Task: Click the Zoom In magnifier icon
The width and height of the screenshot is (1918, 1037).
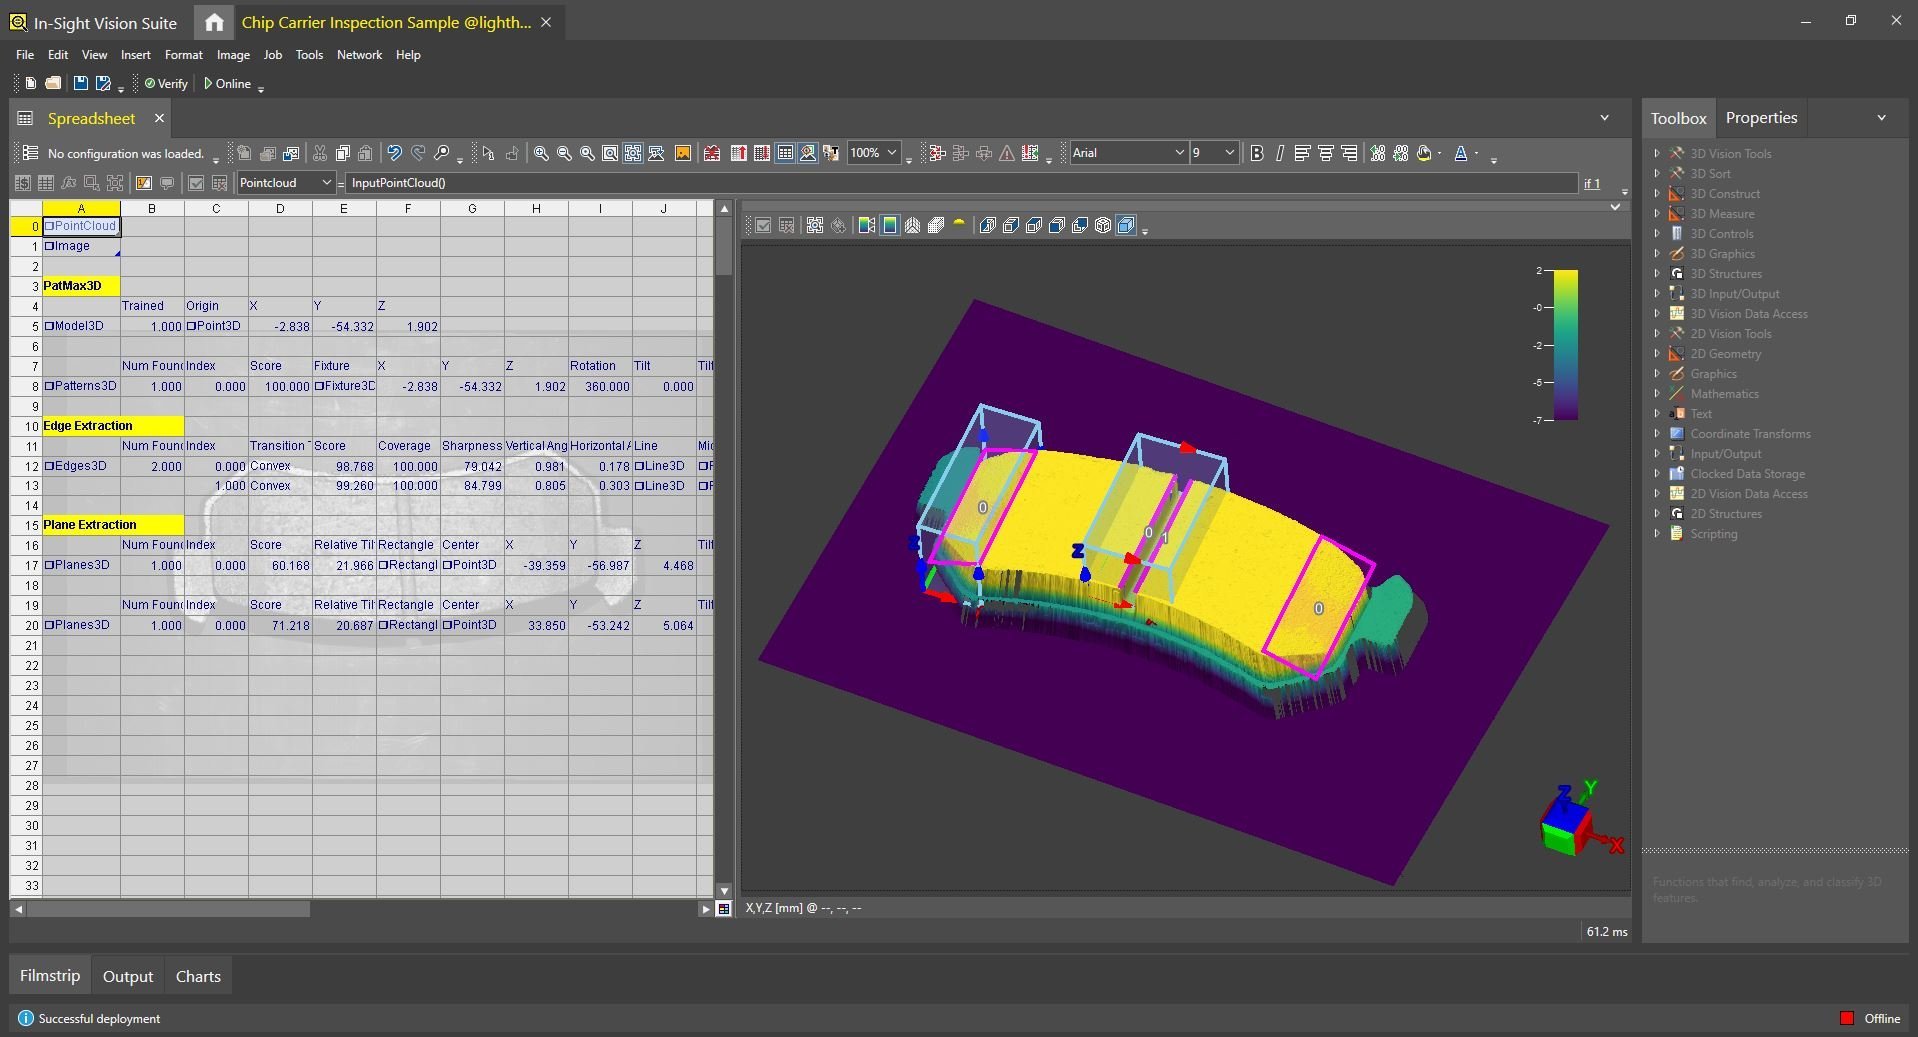Action: (541, 153)
